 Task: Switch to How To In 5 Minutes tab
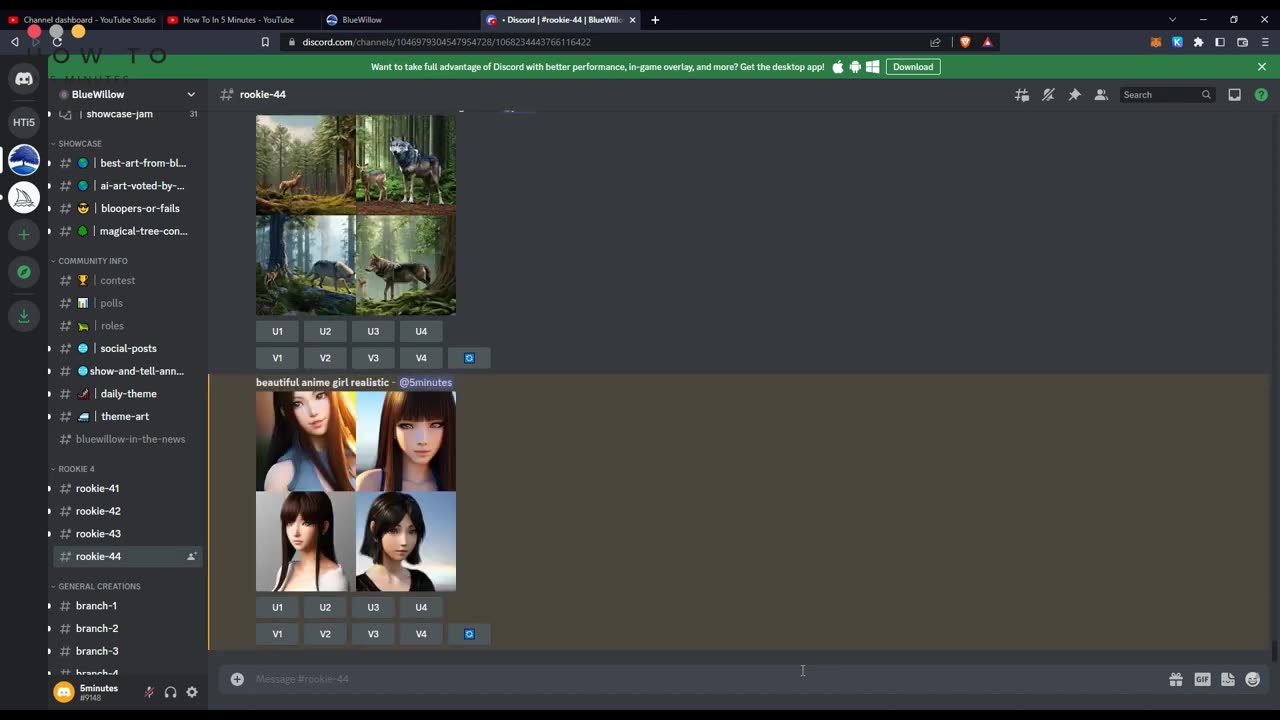[x=239, y=19]
